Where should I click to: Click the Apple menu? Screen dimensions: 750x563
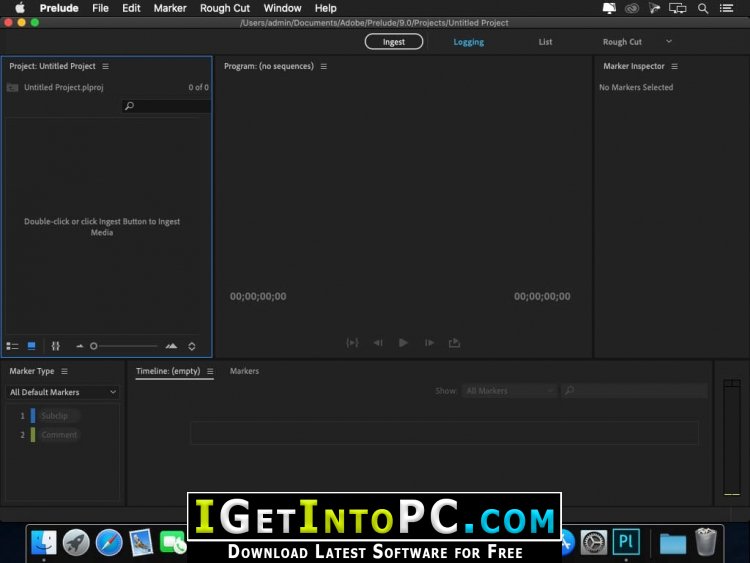[20, 8]
